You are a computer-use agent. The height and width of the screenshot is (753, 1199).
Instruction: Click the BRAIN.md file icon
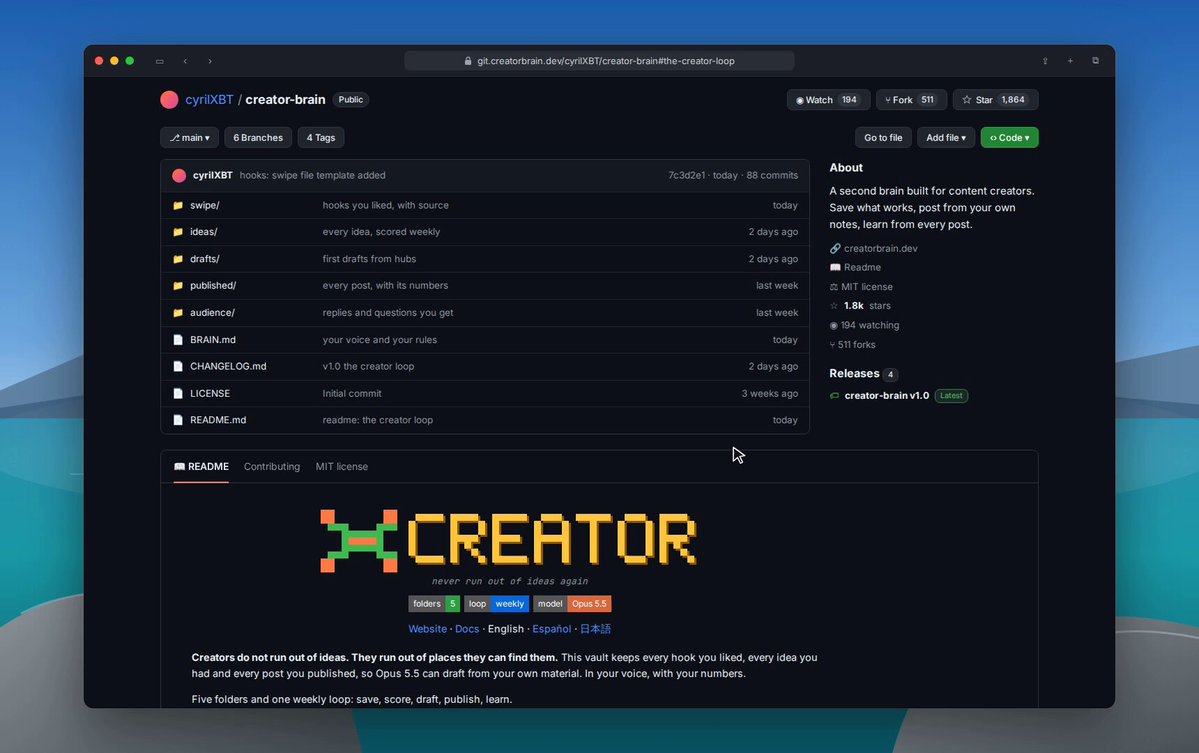(x=178, y=339)
